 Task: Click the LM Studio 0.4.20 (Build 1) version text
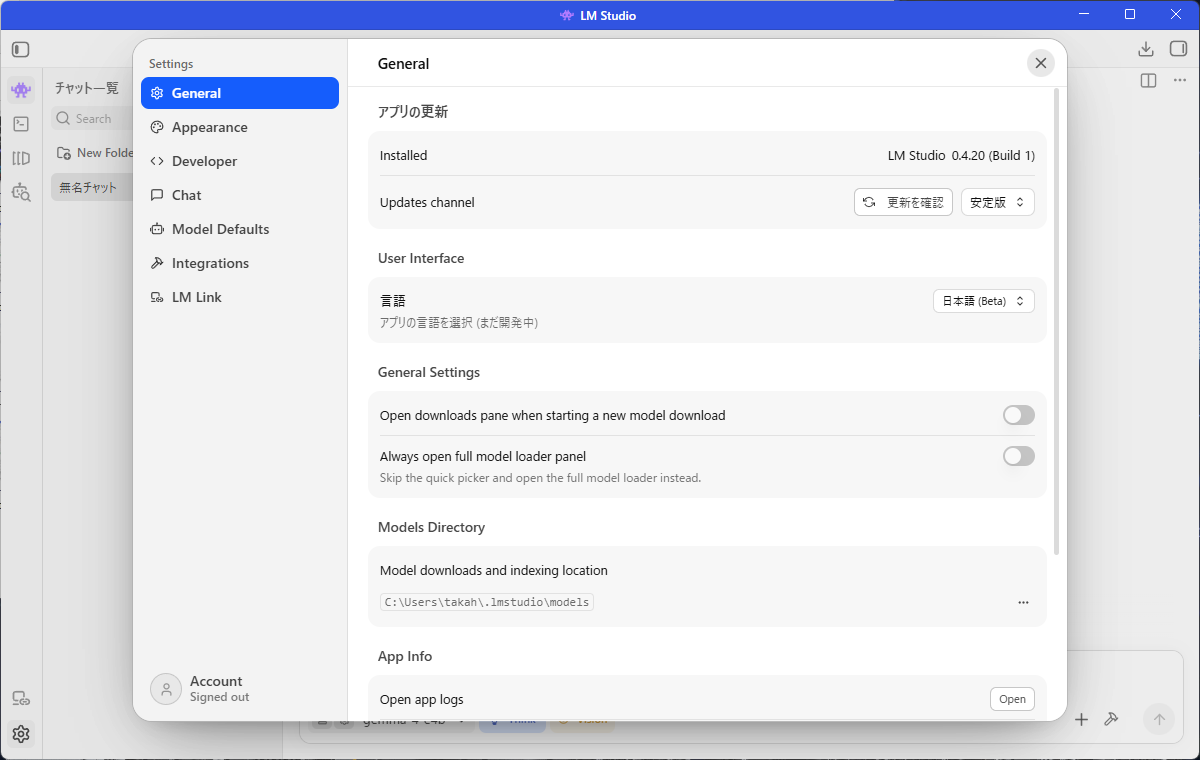[961, 155]
